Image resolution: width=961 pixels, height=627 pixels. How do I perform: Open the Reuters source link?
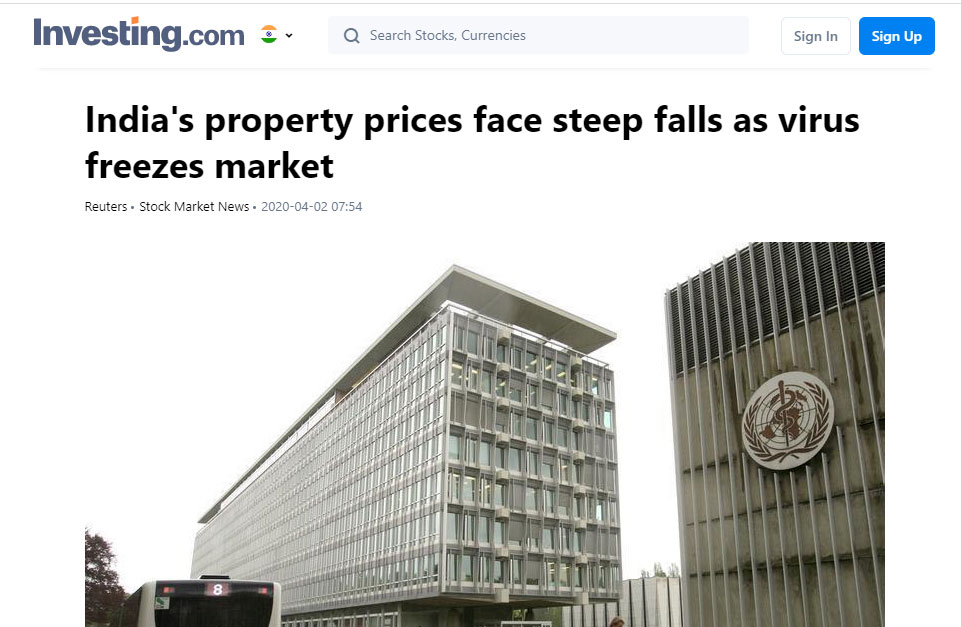coord(106,207)
